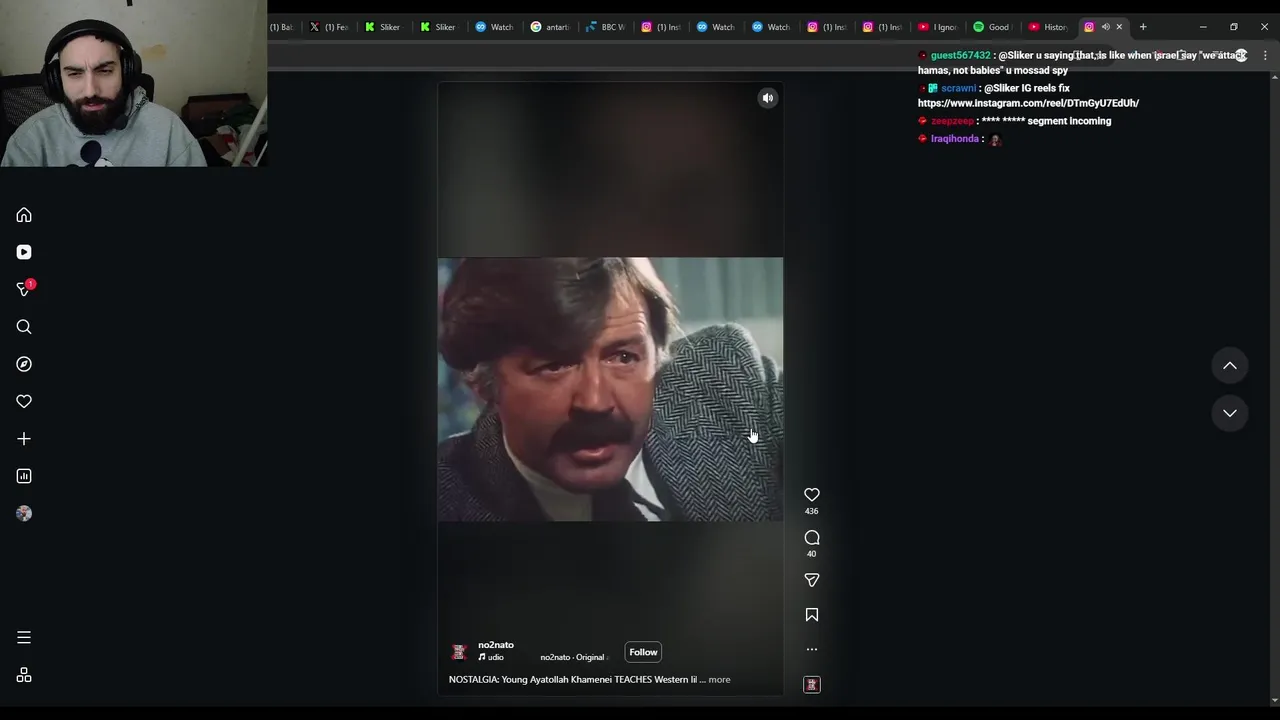This screenshot has height=720, width=1280.
Task: Click chat username scrawni
Action: click(958, 88)
